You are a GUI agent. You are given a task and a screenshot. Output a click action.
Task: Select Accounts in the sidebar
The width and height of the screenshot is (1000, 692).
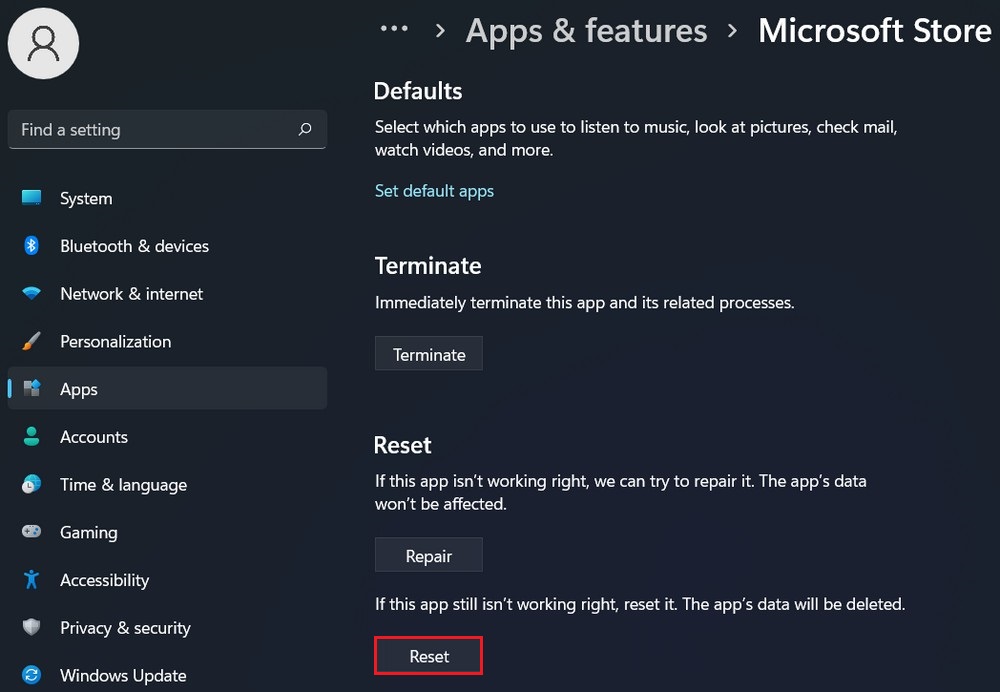tap(167, 437)
